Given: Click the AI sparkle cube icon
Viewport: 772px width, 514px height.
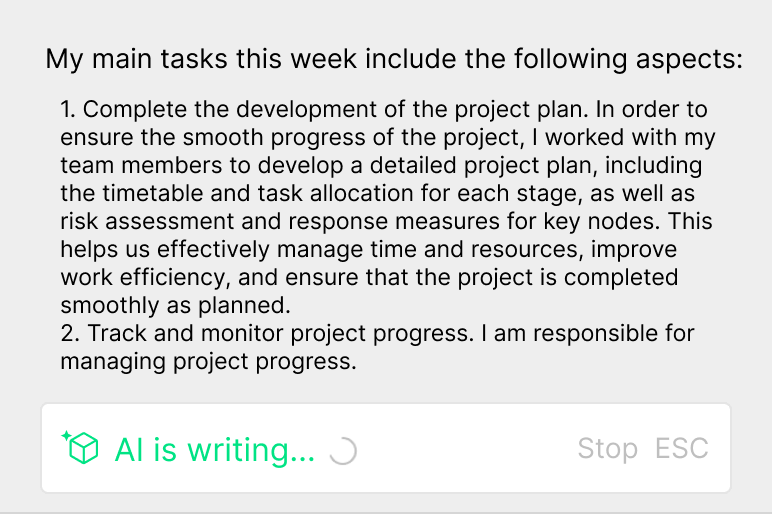Looking at the screenshot, I should click(80, 448).
